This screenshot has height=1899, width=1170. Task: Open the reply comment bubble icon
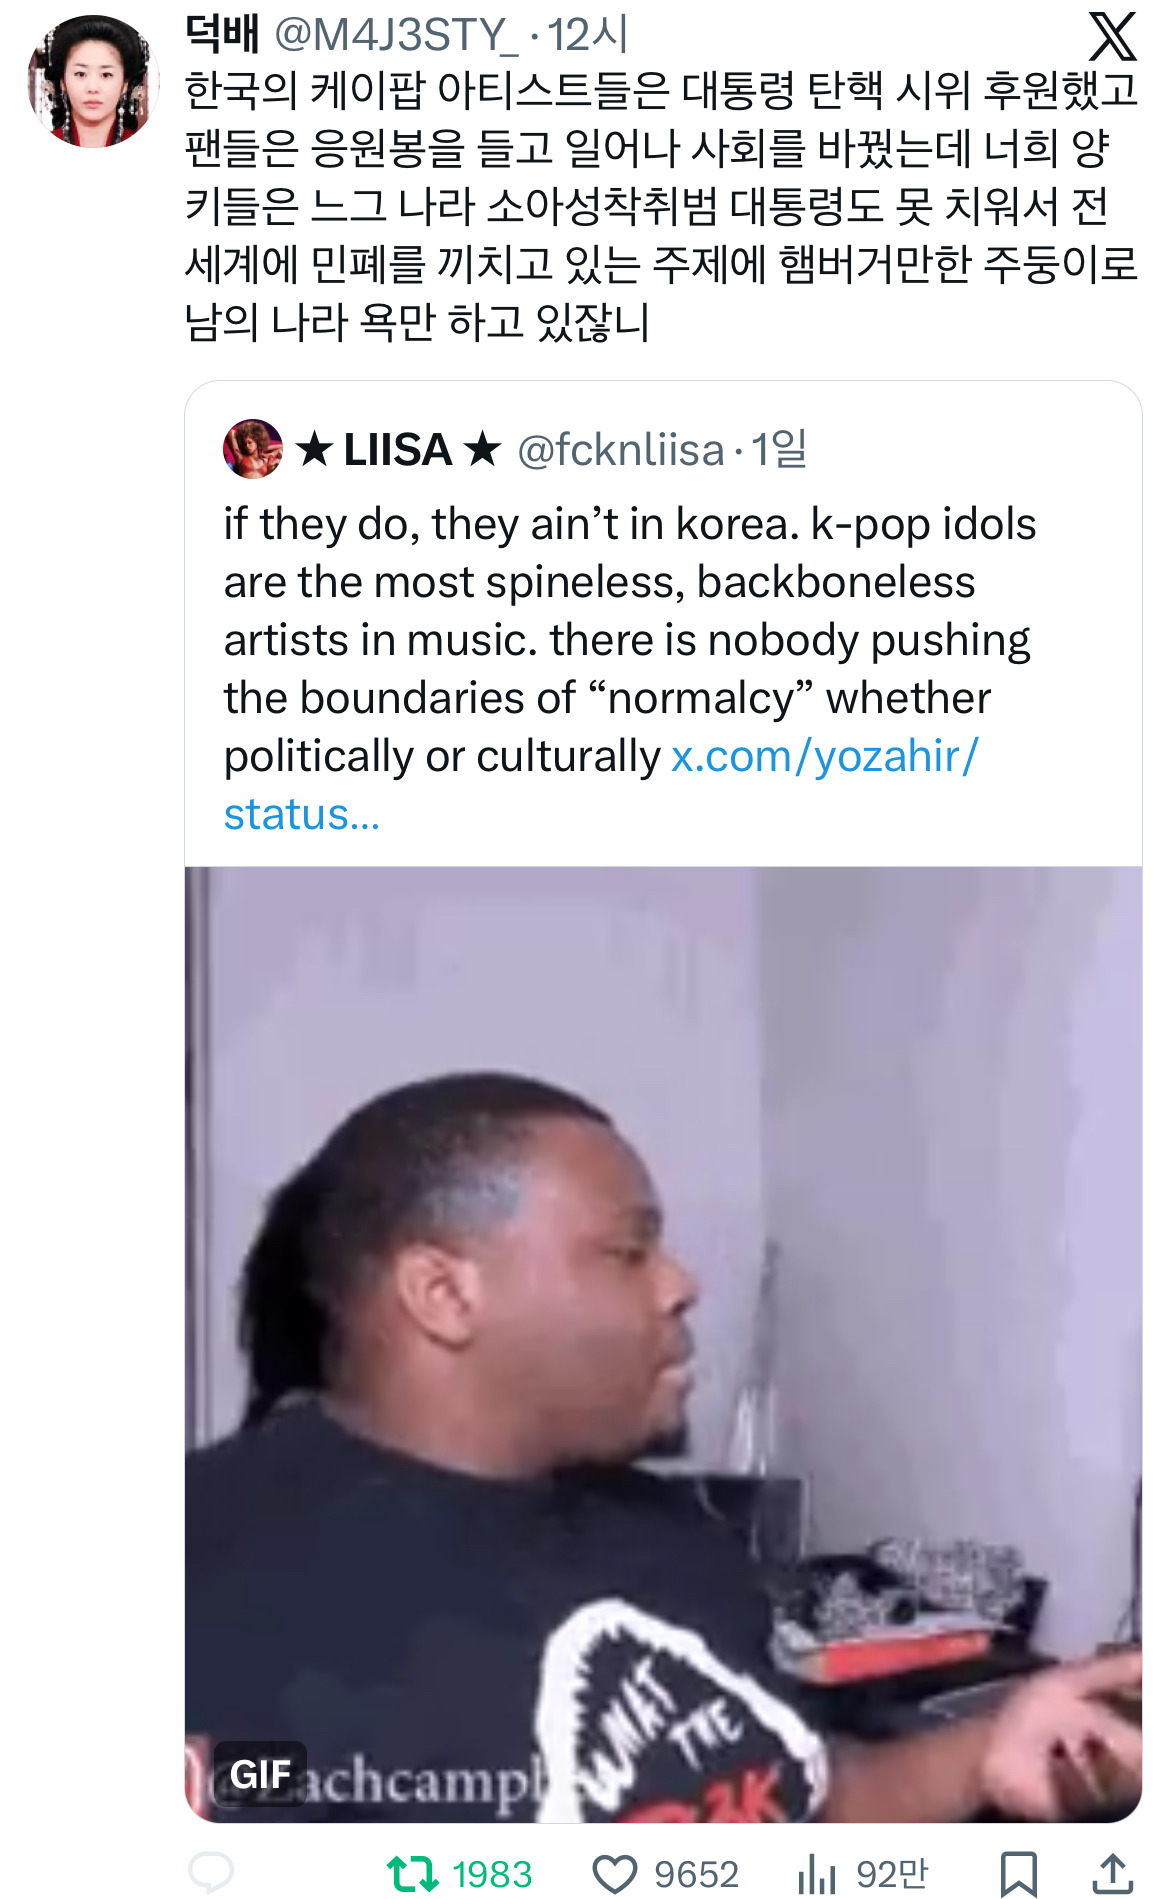tap(211, 1872)
